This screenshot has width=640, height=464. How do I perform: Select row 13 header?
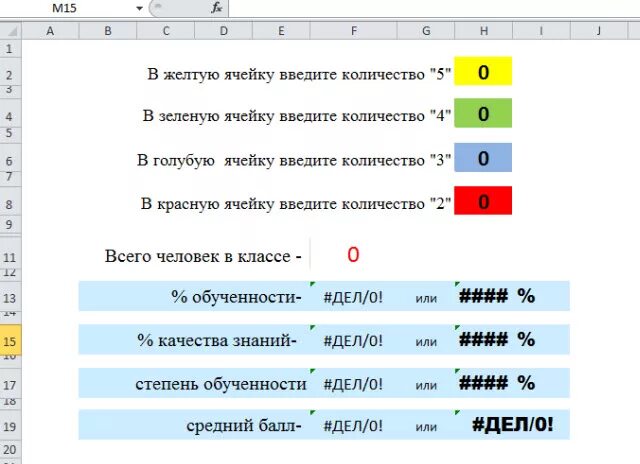10,297
